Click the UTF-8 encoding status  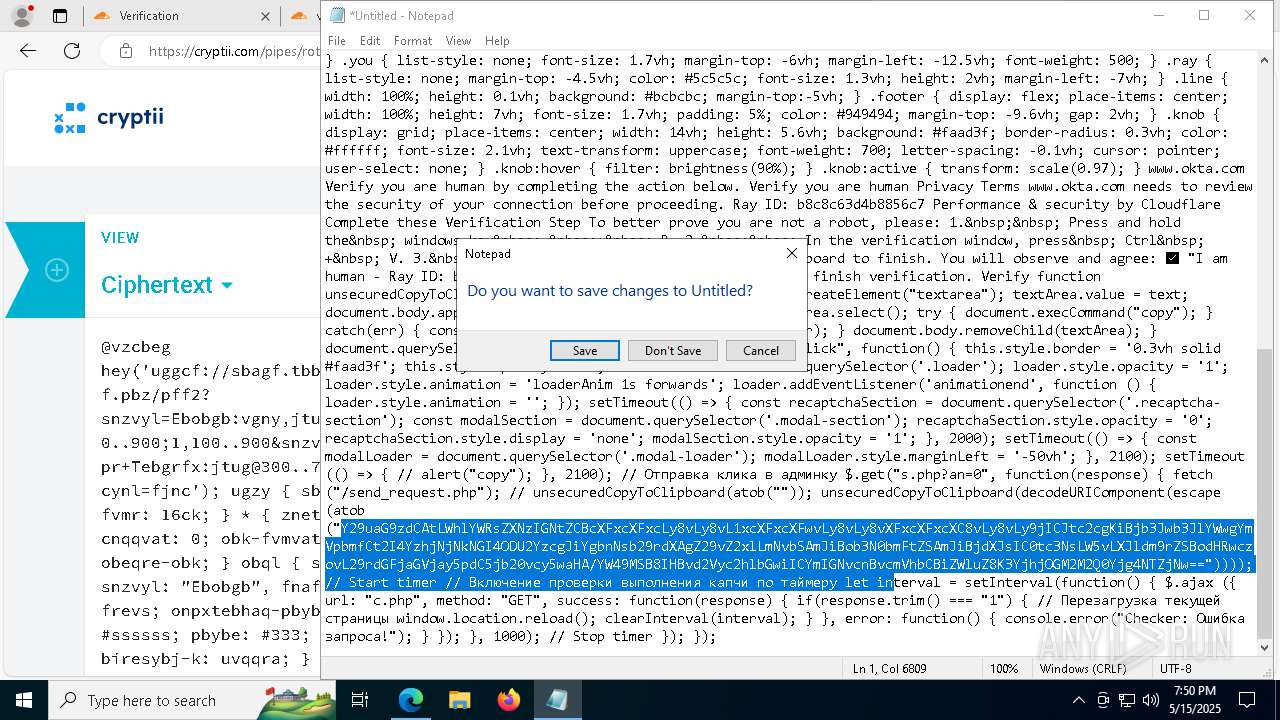1175,668
